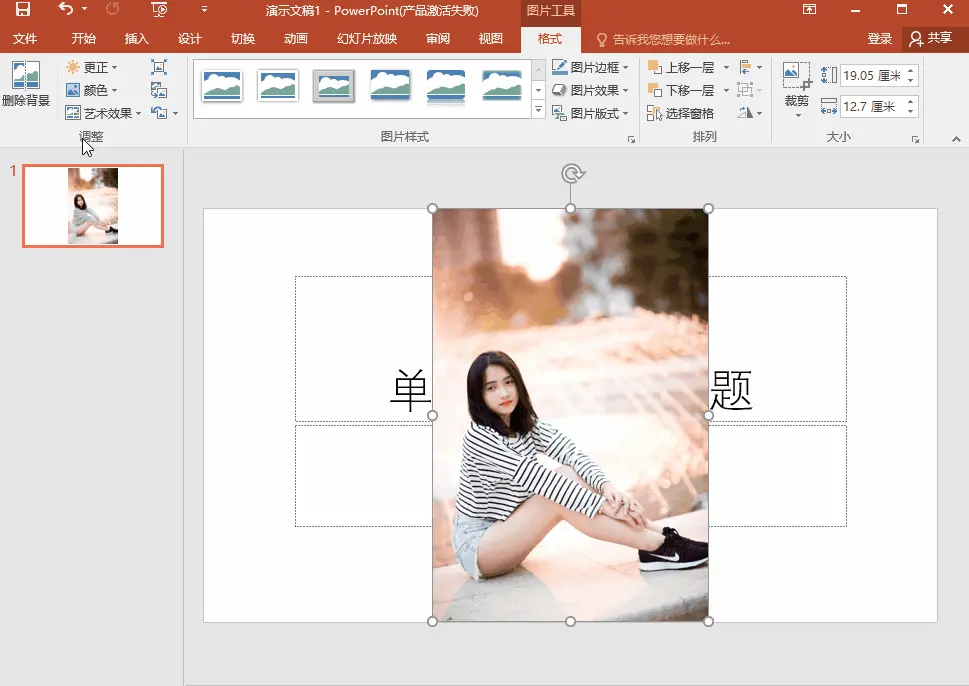Click the Login (登录) button
This screenshot has width=969, height=686.
(x=879, y=39)
